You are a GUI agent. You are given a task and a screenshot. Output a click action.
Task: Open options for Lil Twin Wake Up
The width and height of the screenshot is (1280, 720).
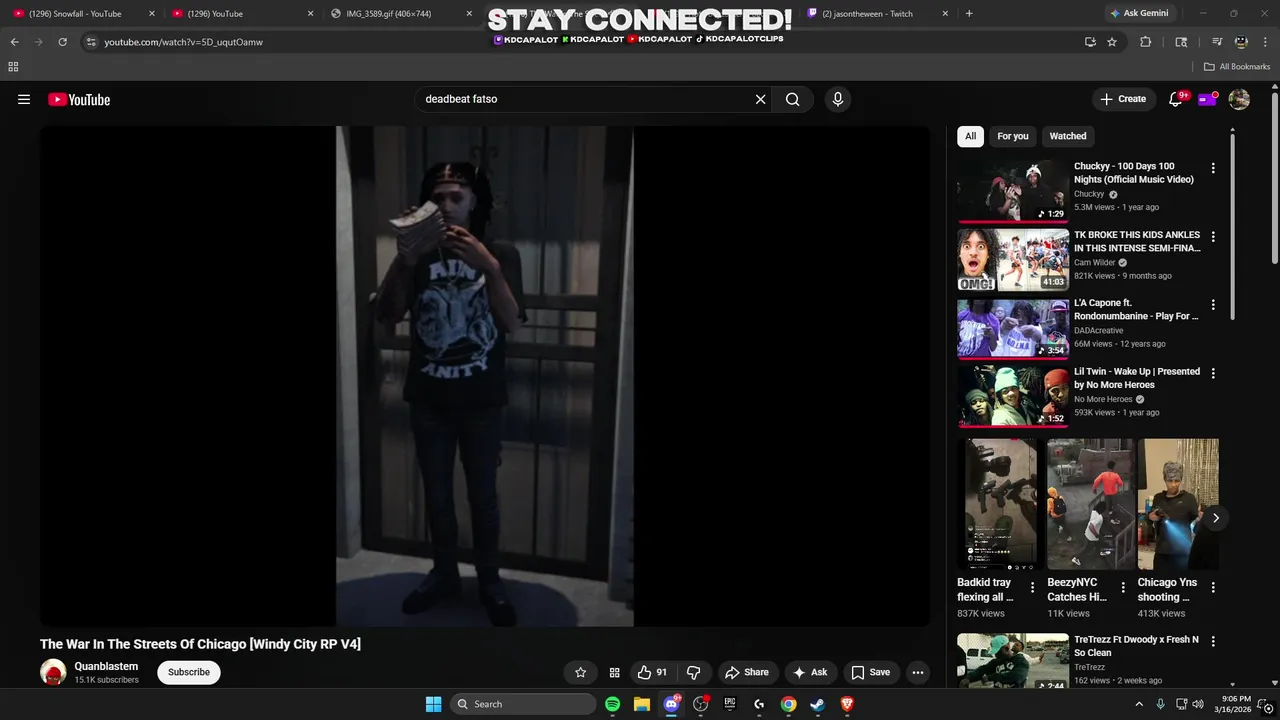pyautogui.click(x=1213, y=373)
